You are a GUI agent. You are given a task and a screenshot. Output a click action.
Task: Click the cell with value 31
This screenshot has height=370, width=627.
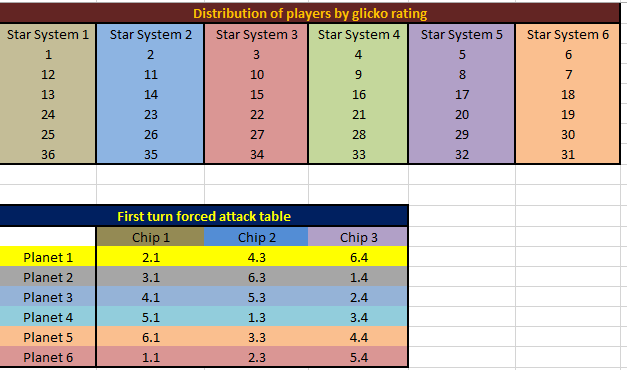coord(568,154)
